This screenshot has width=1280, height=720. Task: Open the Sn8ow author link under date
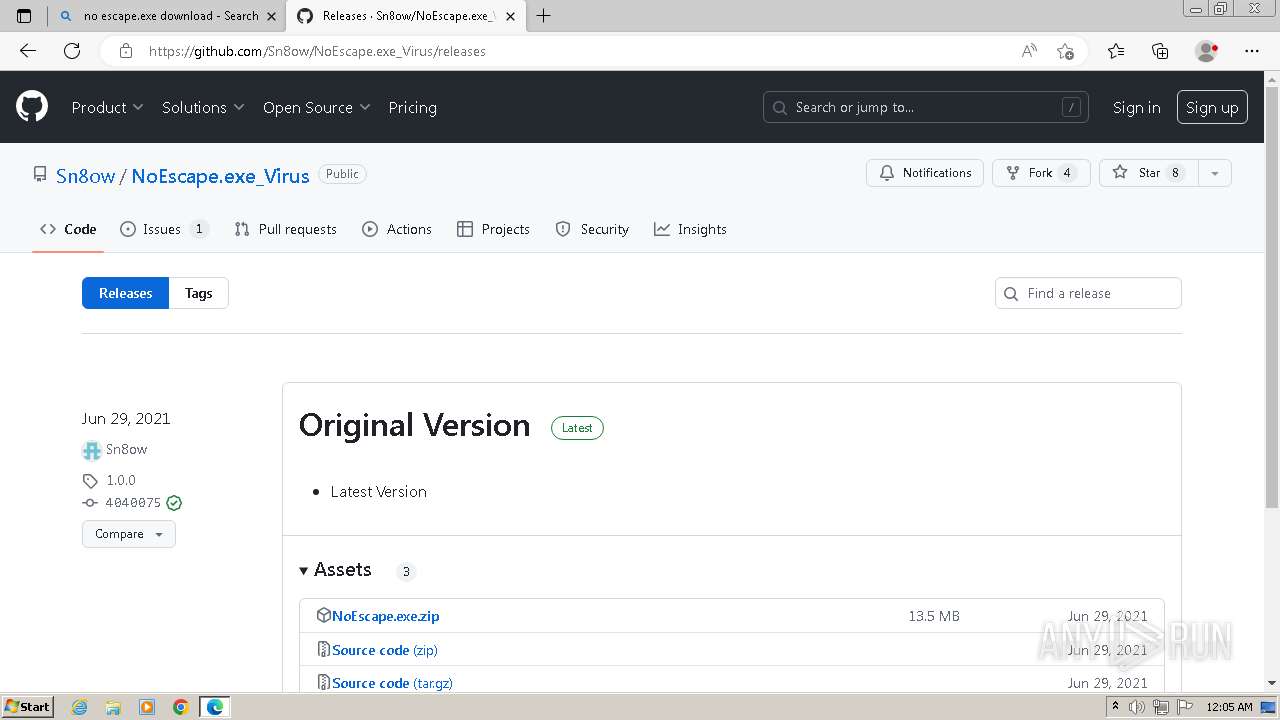126,450
